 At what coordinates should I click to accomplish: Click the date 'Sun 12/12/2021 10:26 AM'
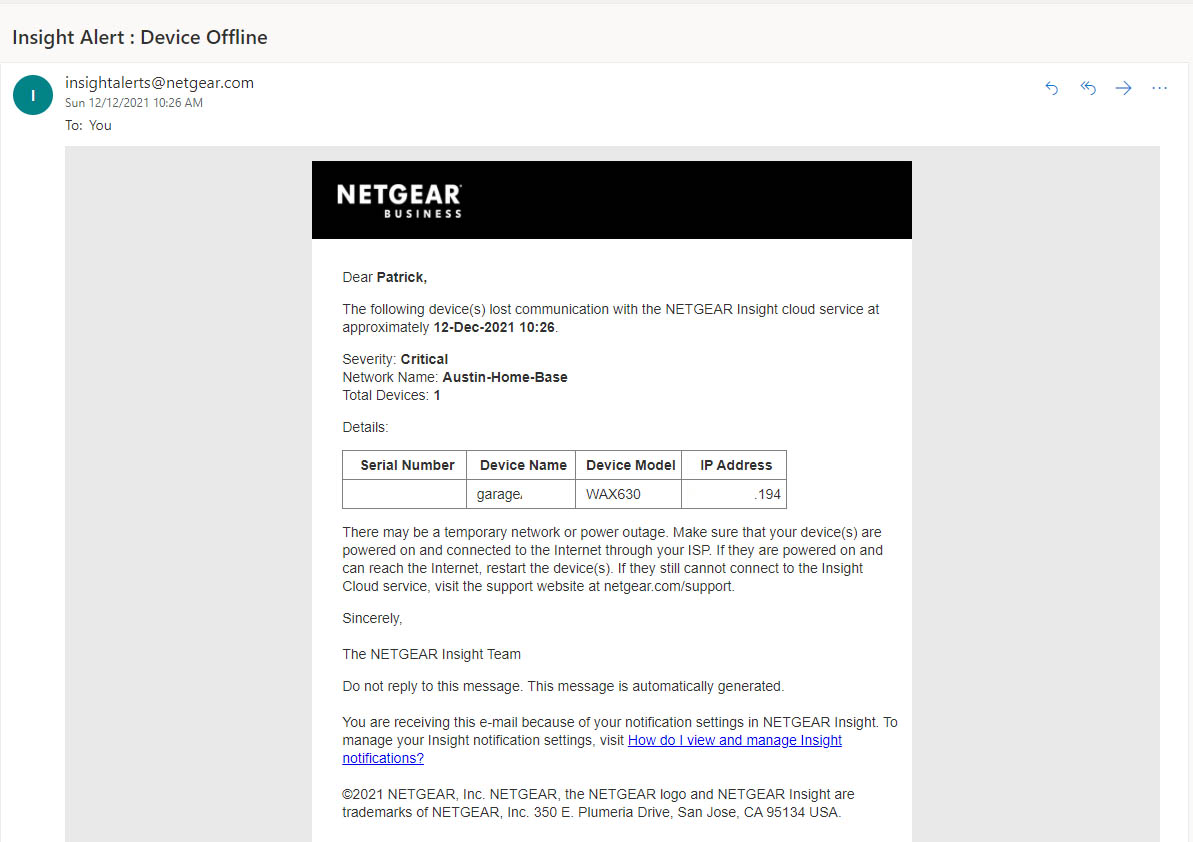(134, 103)
